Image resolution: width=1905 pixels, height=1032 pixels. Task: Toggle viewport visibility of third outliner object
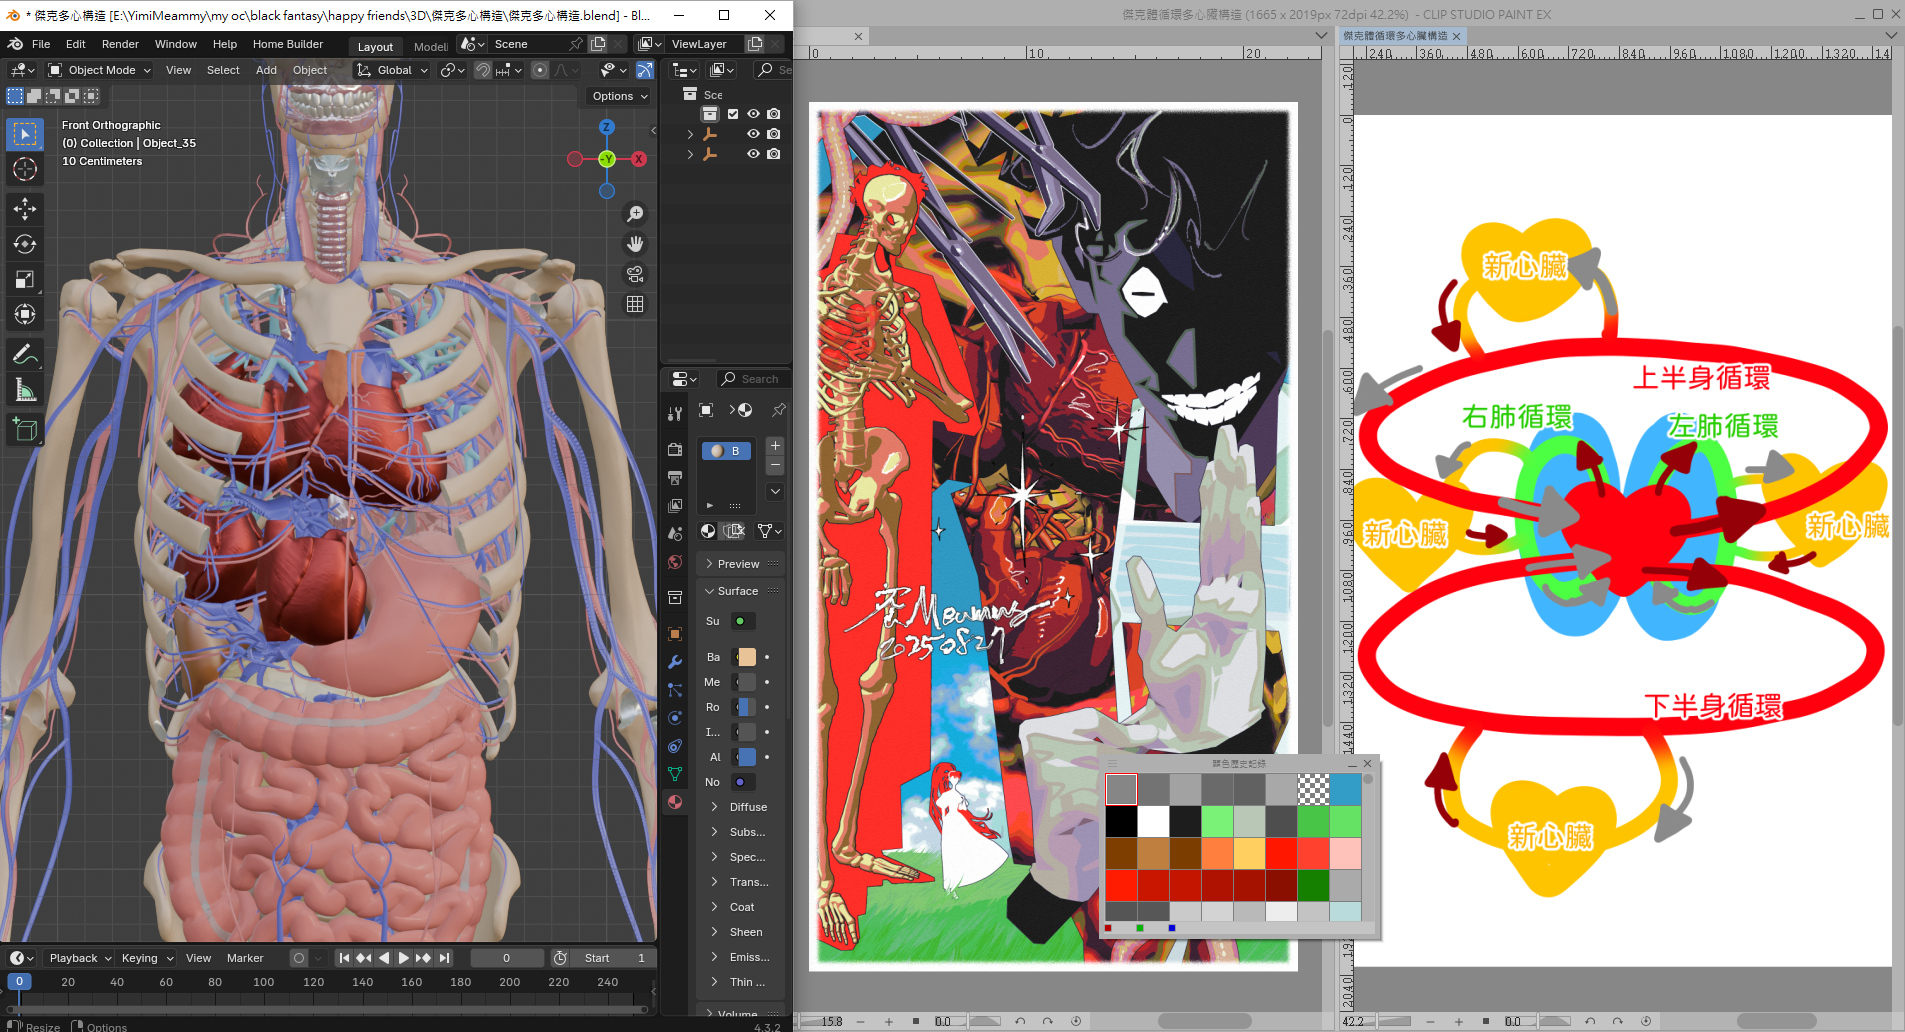coord(753,154)
